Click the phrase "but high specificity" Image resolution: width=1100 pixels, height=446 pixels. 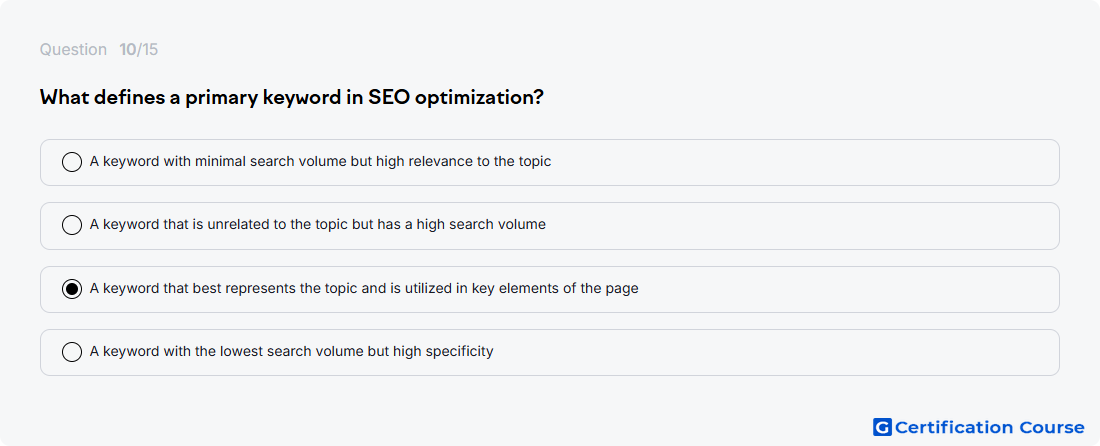[431, 351]
